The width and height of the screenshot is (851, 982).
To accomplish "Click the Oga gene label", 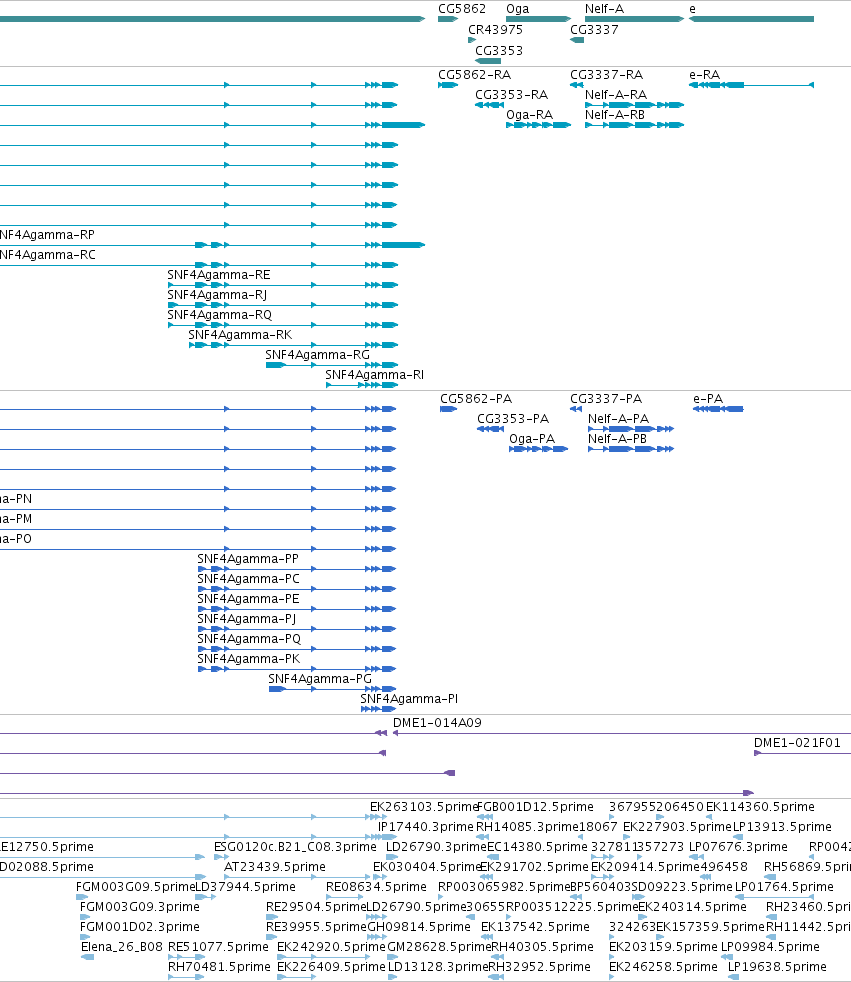I will [517, 9].
